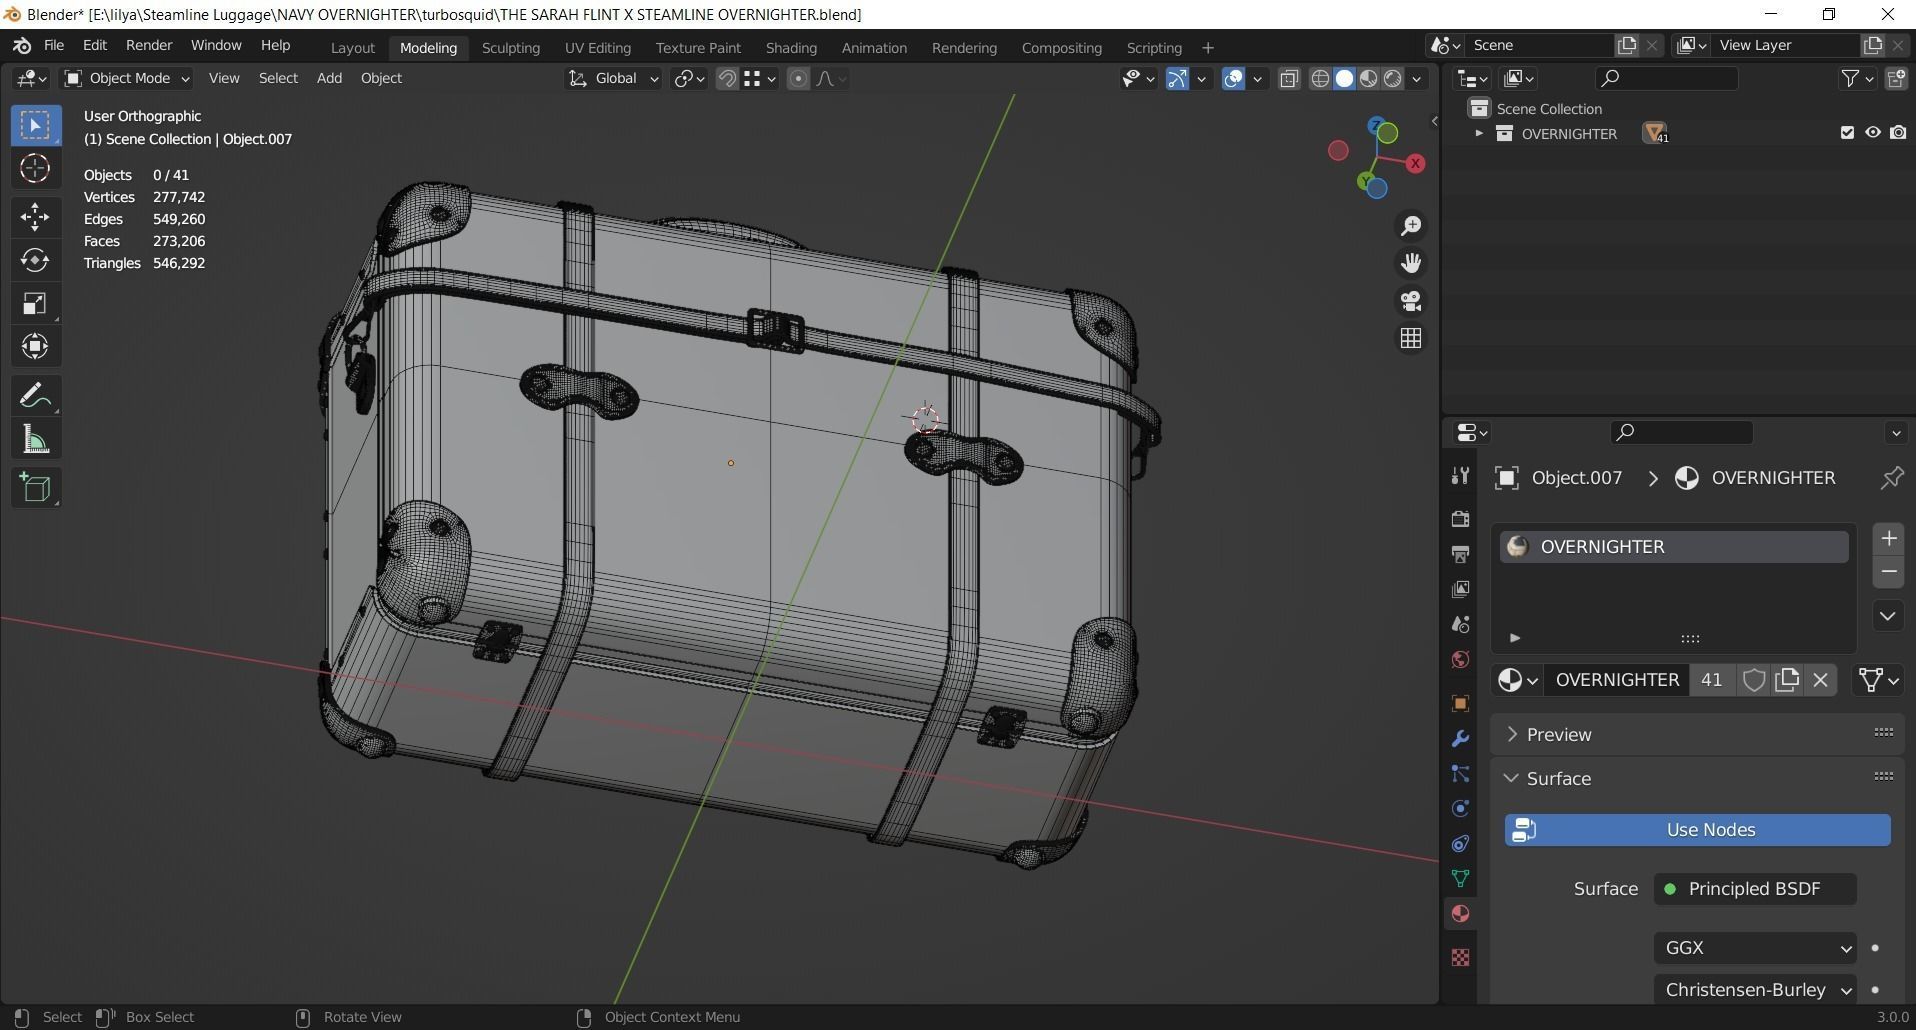Open the Tool properties tab
The width and height of the screenshot is (1916, 1030).
(1460, 476)
